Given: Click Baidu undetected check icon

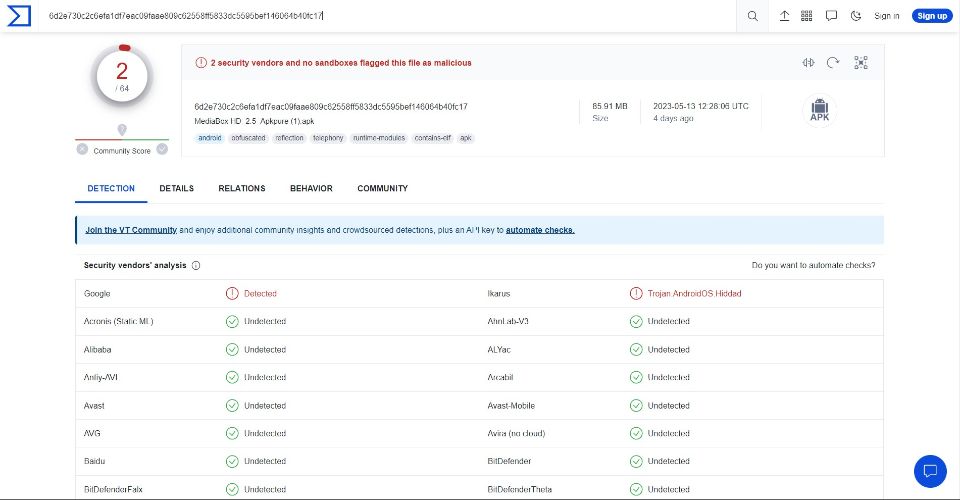Looking at the screenshot, I should click(x=232, y=461).
